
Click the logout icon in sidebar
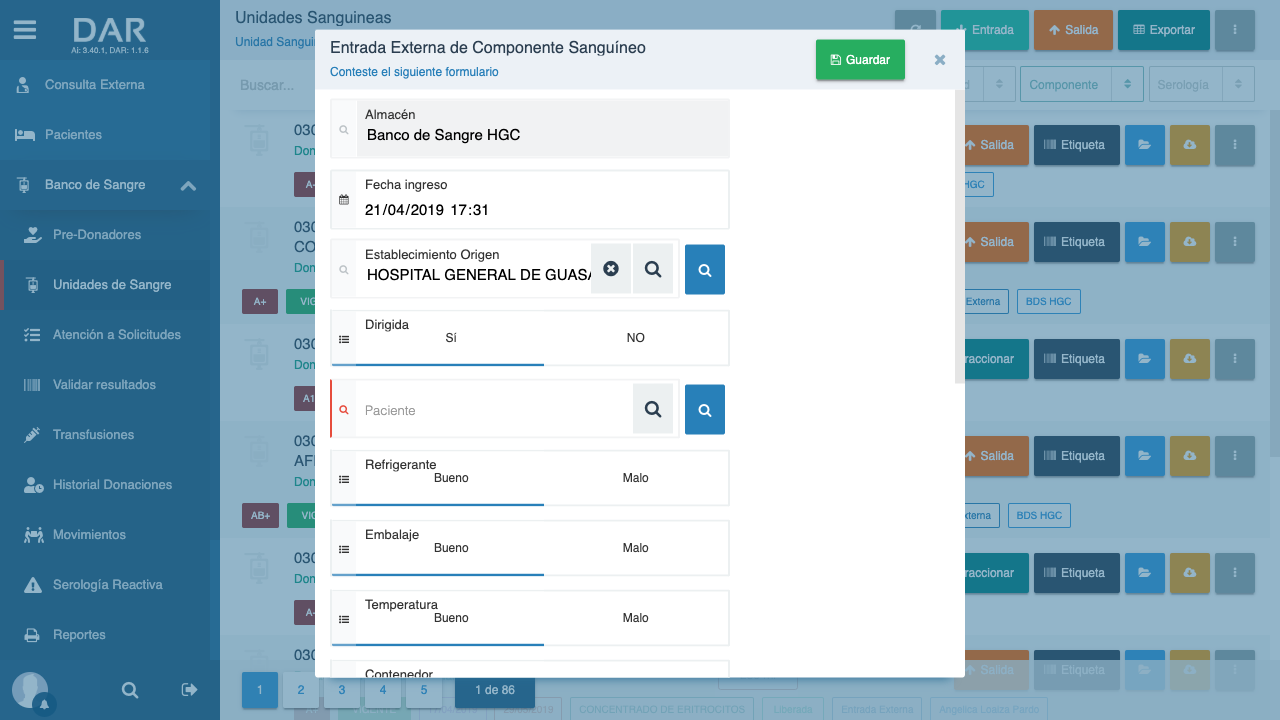coord(190,690)
